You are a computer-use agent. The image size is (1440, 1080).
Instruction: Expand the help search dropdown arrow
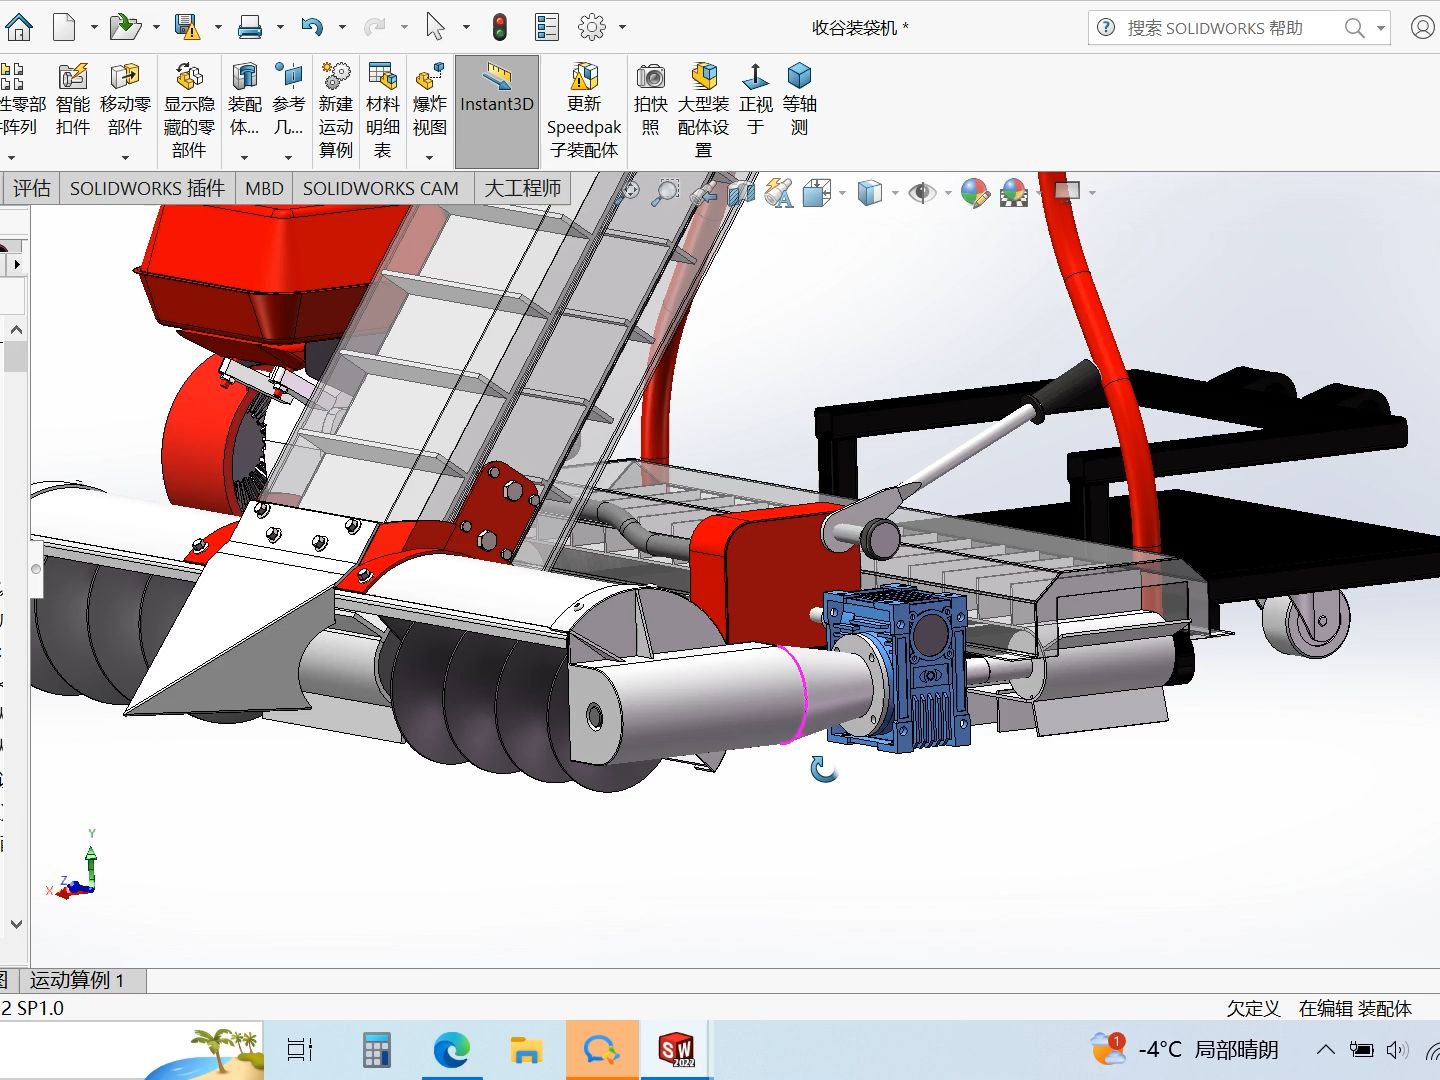point(1381,28)
